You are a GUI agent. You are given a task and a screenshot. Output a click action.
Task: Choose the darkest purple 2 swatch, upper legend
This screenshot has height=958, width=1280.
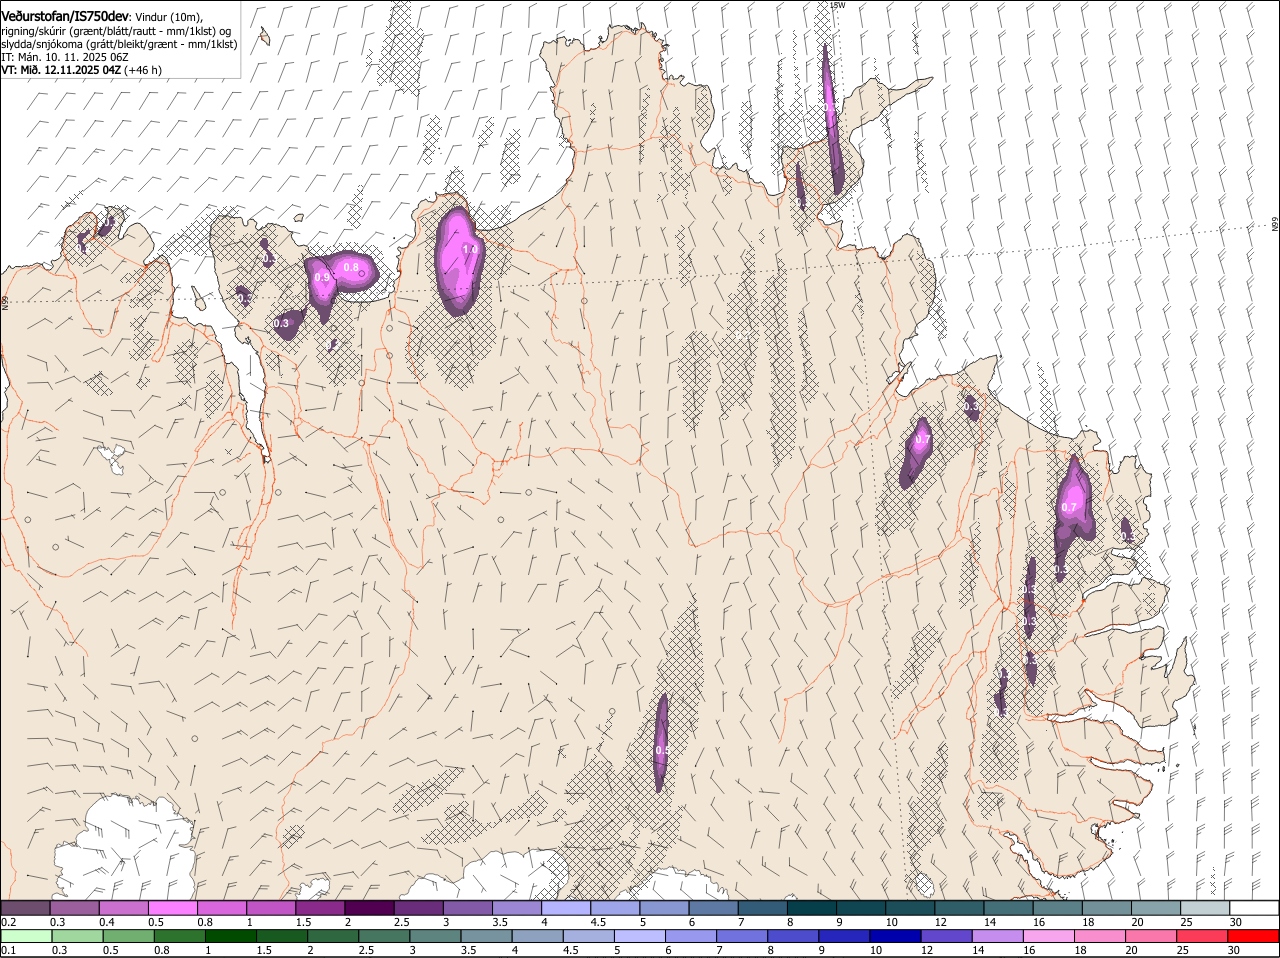coord(369,907)
